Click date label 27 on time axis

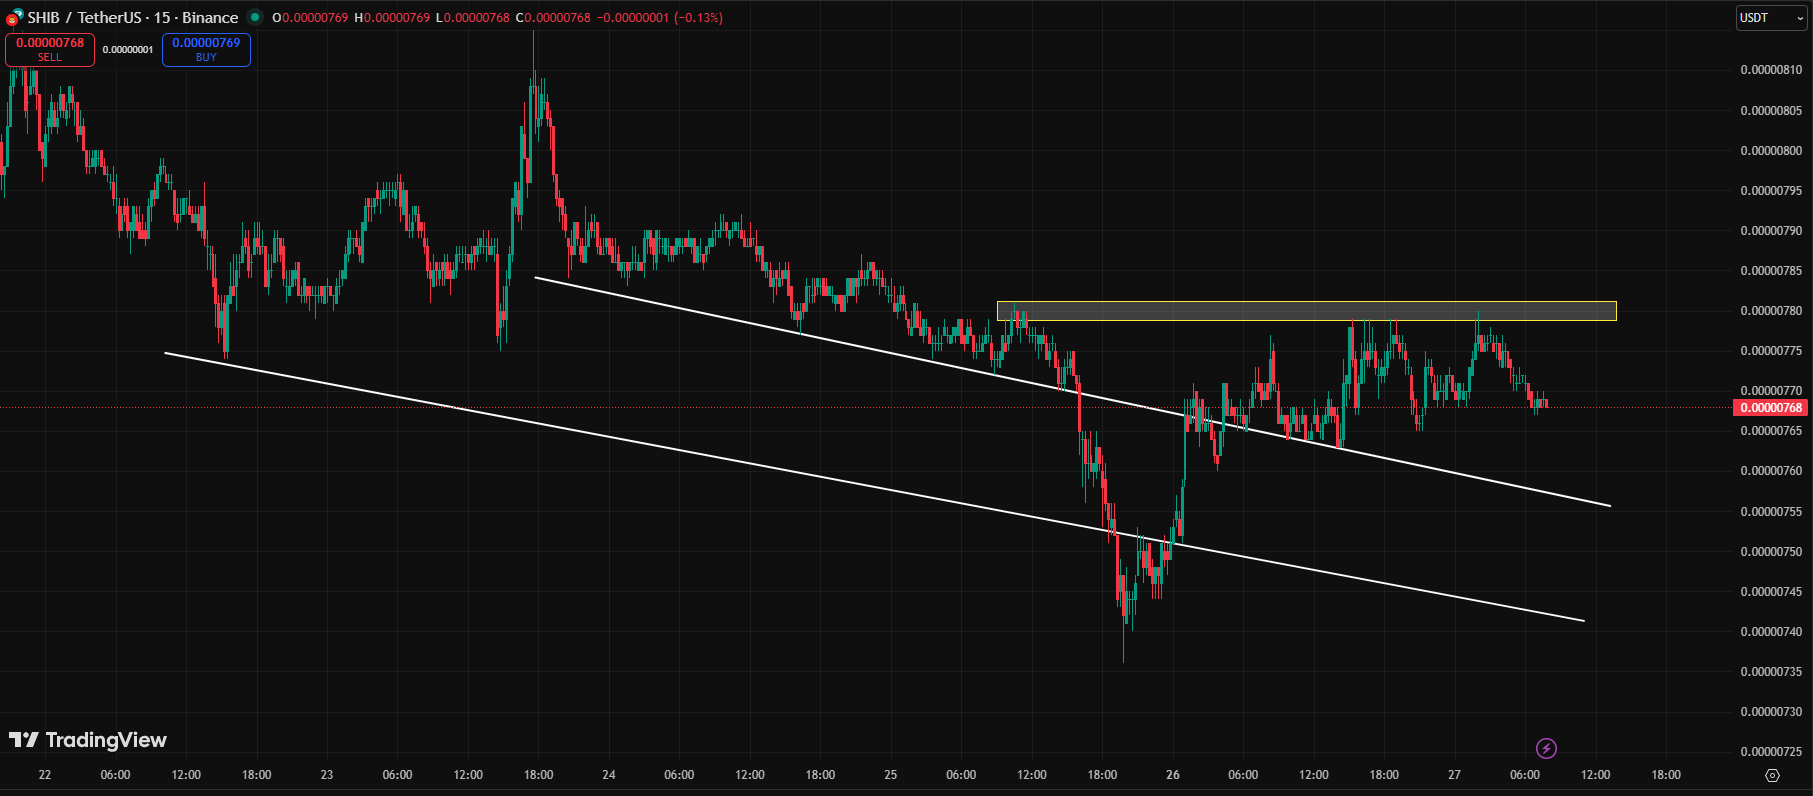1454,775
